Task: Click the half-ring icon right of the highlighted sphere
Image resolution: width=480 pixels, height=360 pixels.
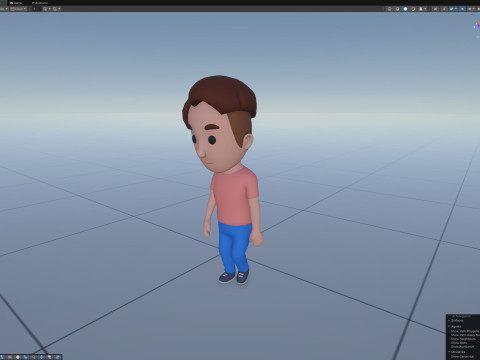Action: tap(413, 9)
